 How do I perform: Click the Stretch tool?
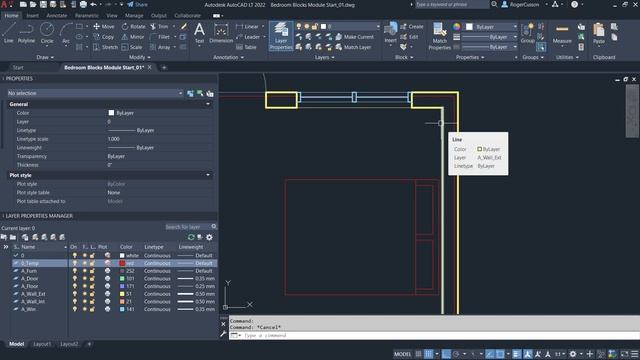point(105,47)
